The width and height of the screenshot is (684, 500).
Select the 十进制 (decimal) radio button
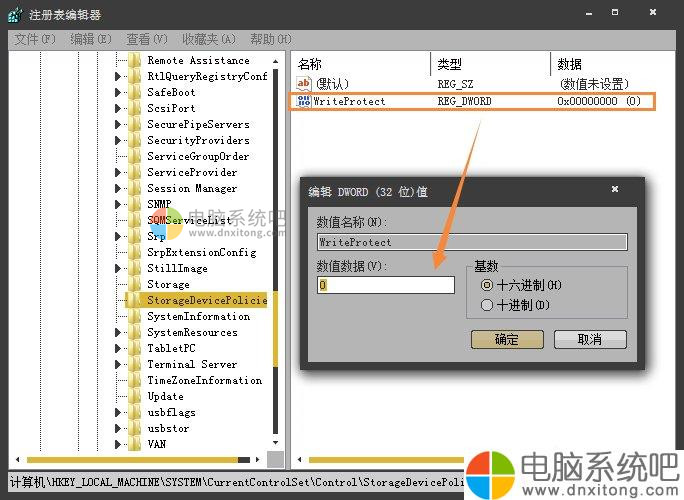pos(488,305)
